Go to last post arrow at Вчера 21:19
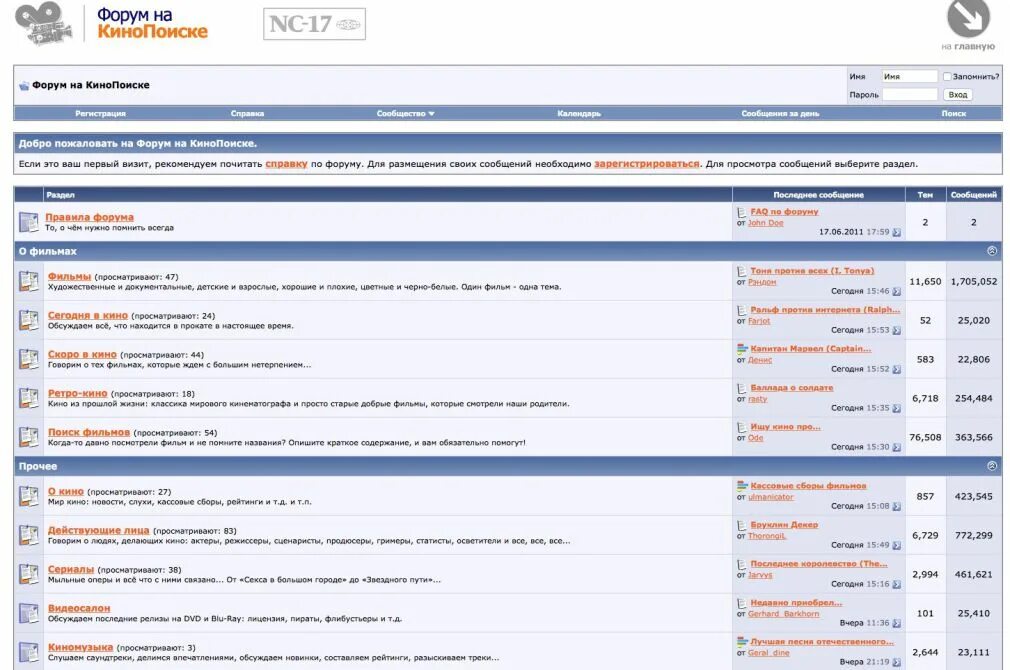The height and width of the screenshot is (670, 1010). tap(897, 662)
